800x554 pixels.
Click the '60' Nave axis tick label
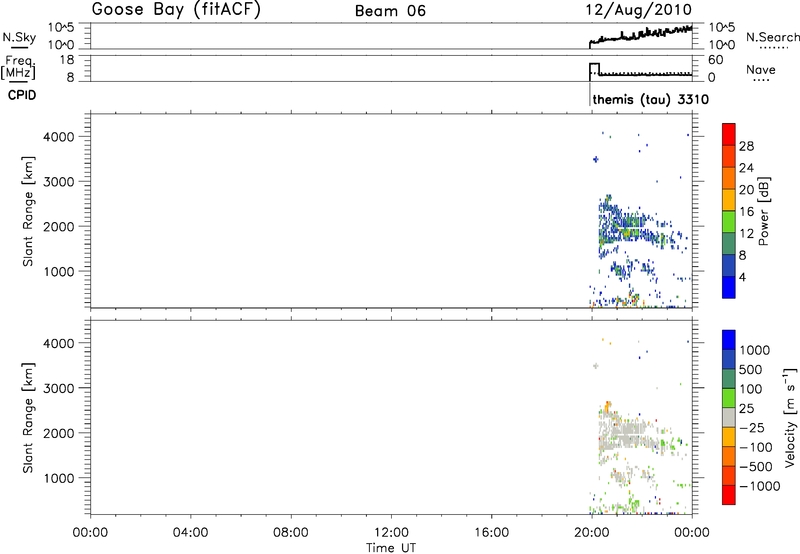715,60
